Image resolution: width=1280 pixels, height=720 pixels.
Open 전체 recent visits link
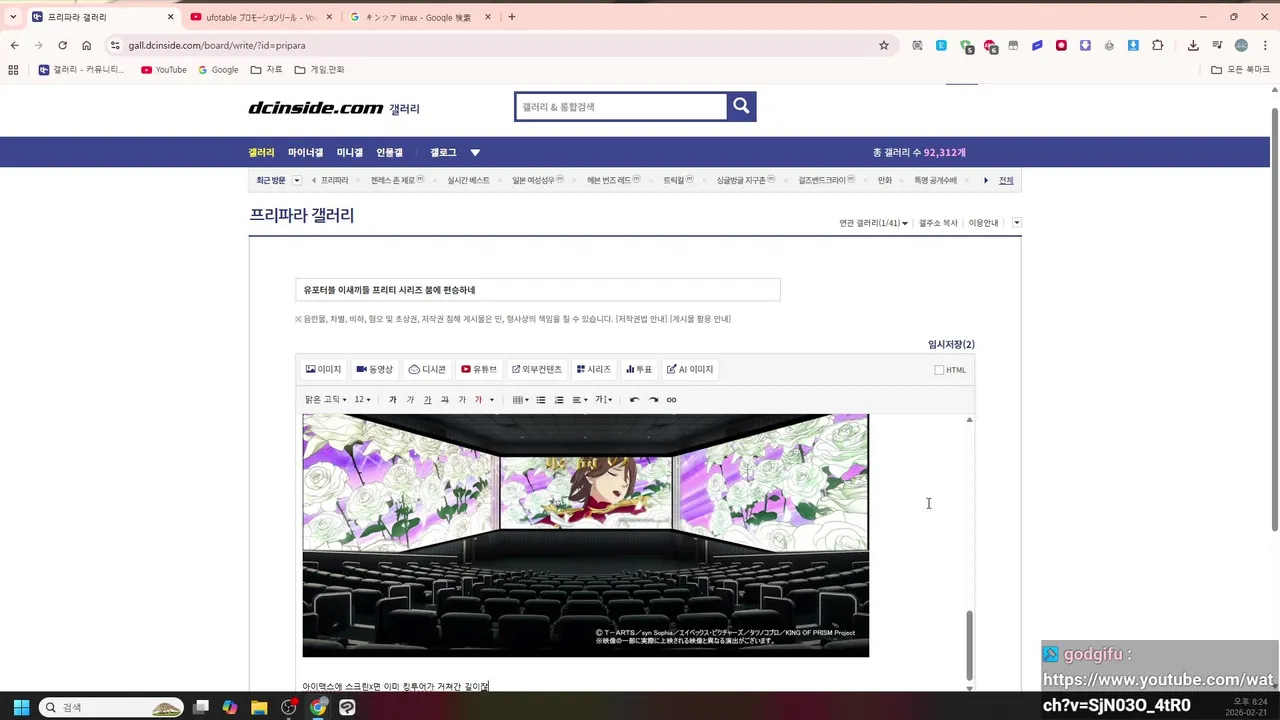point(1006,180)
